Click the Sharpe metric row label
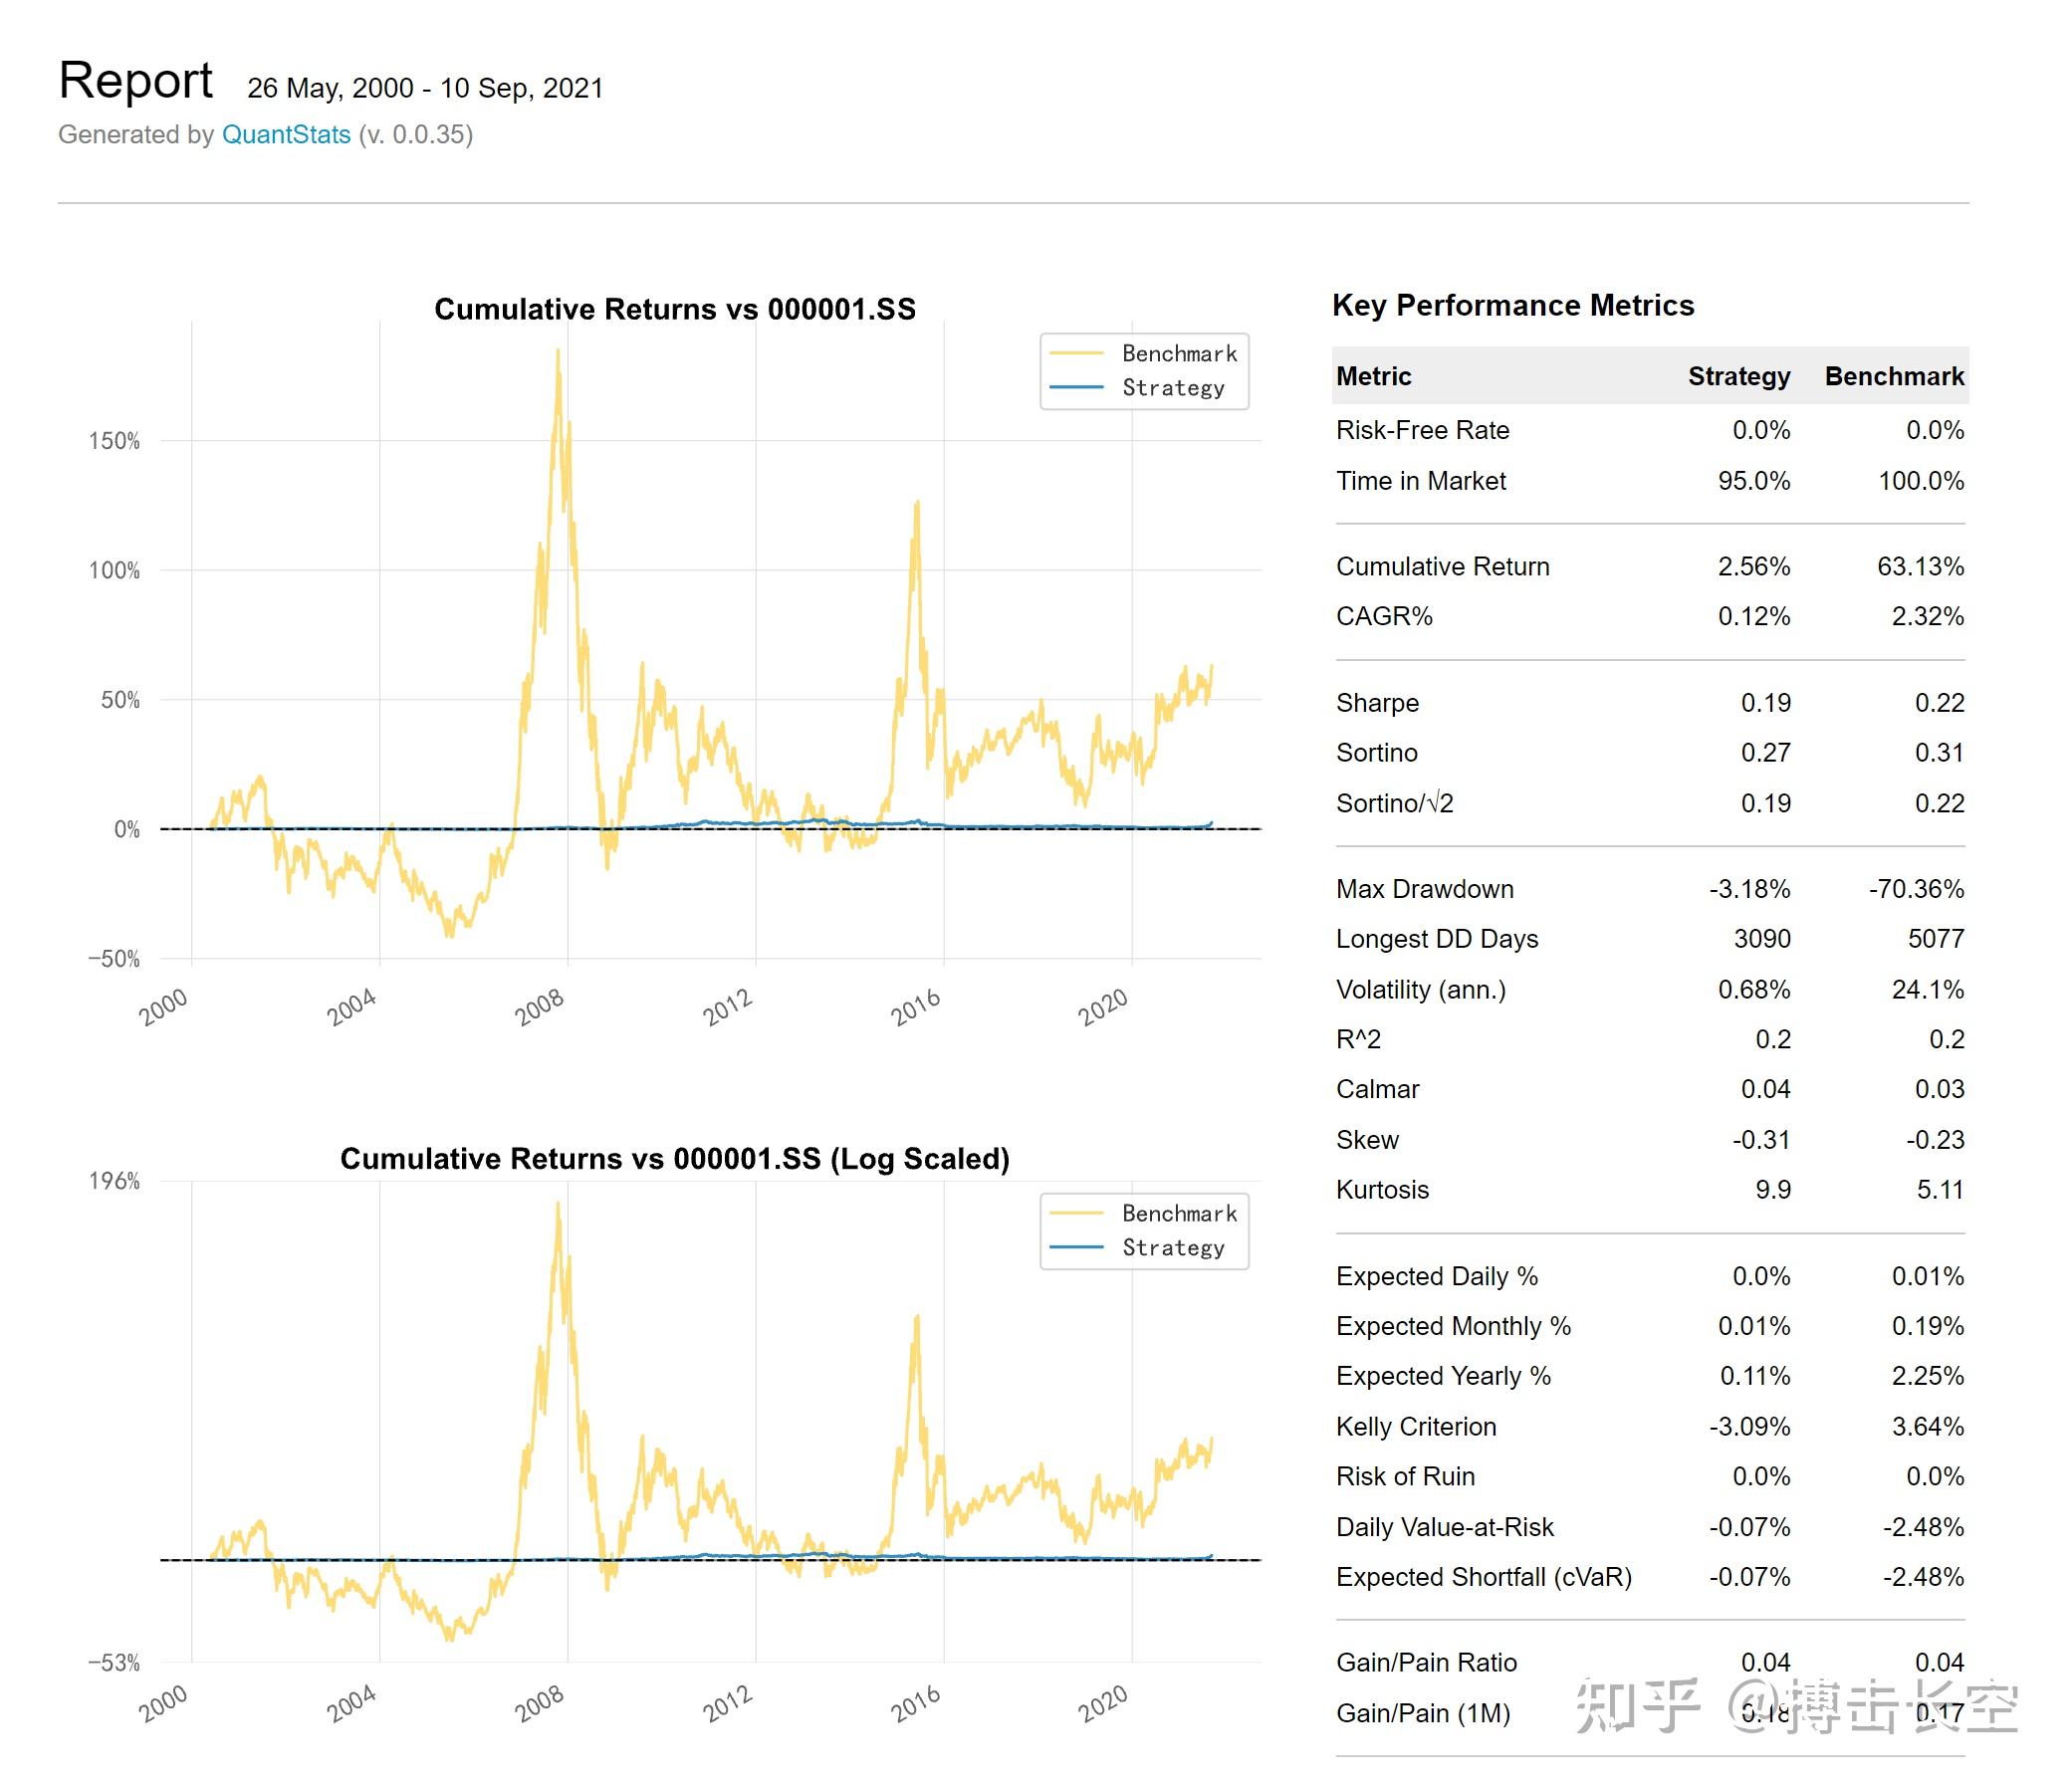 [1377, 703]
